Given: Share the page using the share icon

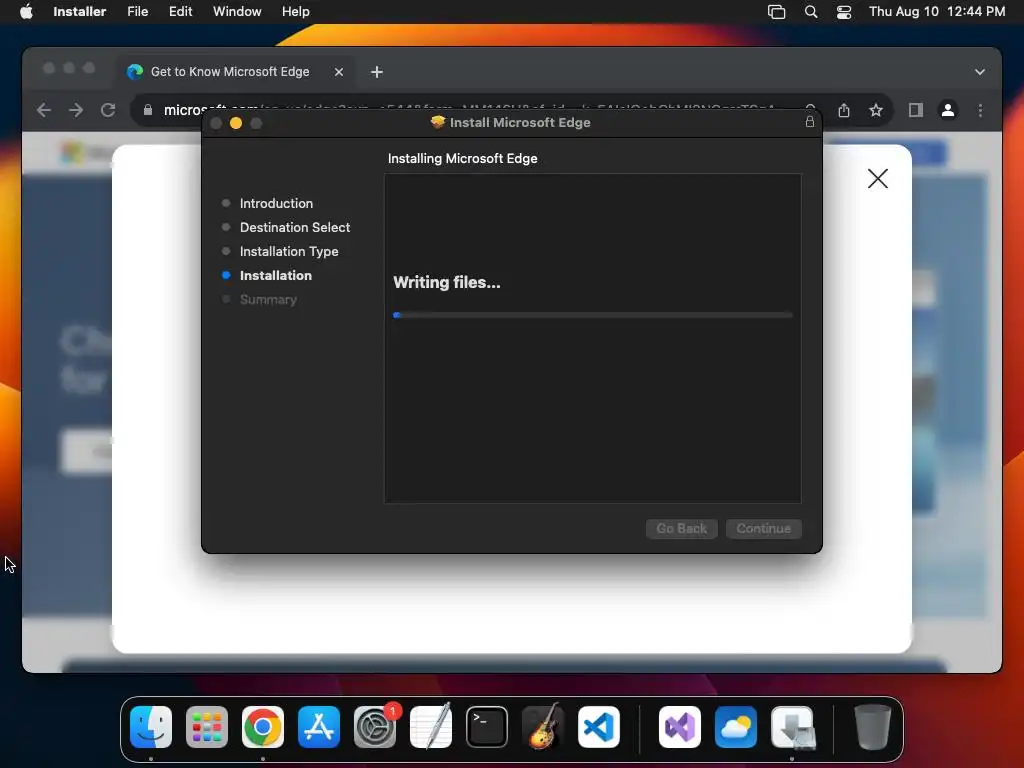Looking at the screenshot, I should 844,110.
